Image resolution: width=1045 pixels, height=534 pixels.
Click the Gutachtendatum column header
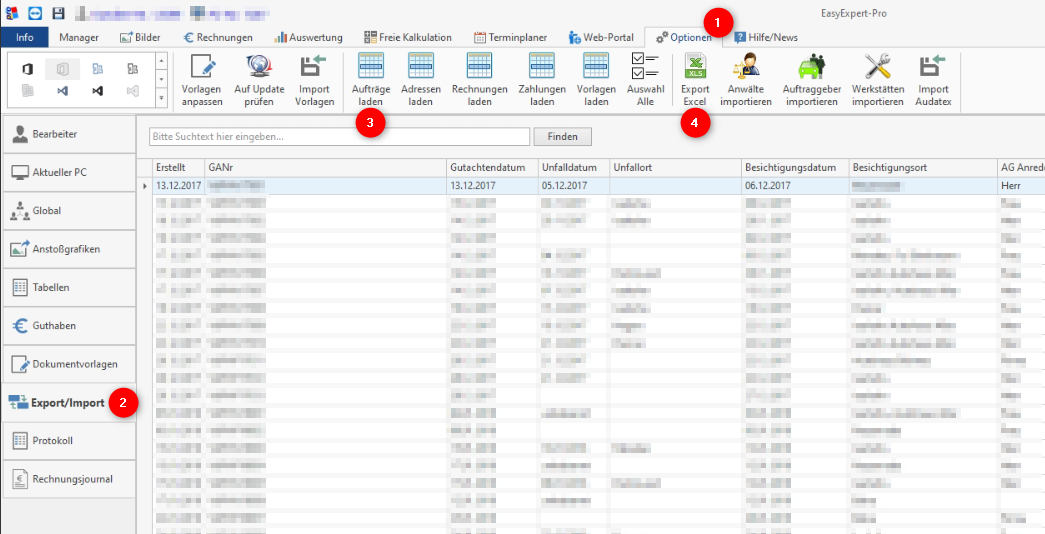(x=493, y=167)
